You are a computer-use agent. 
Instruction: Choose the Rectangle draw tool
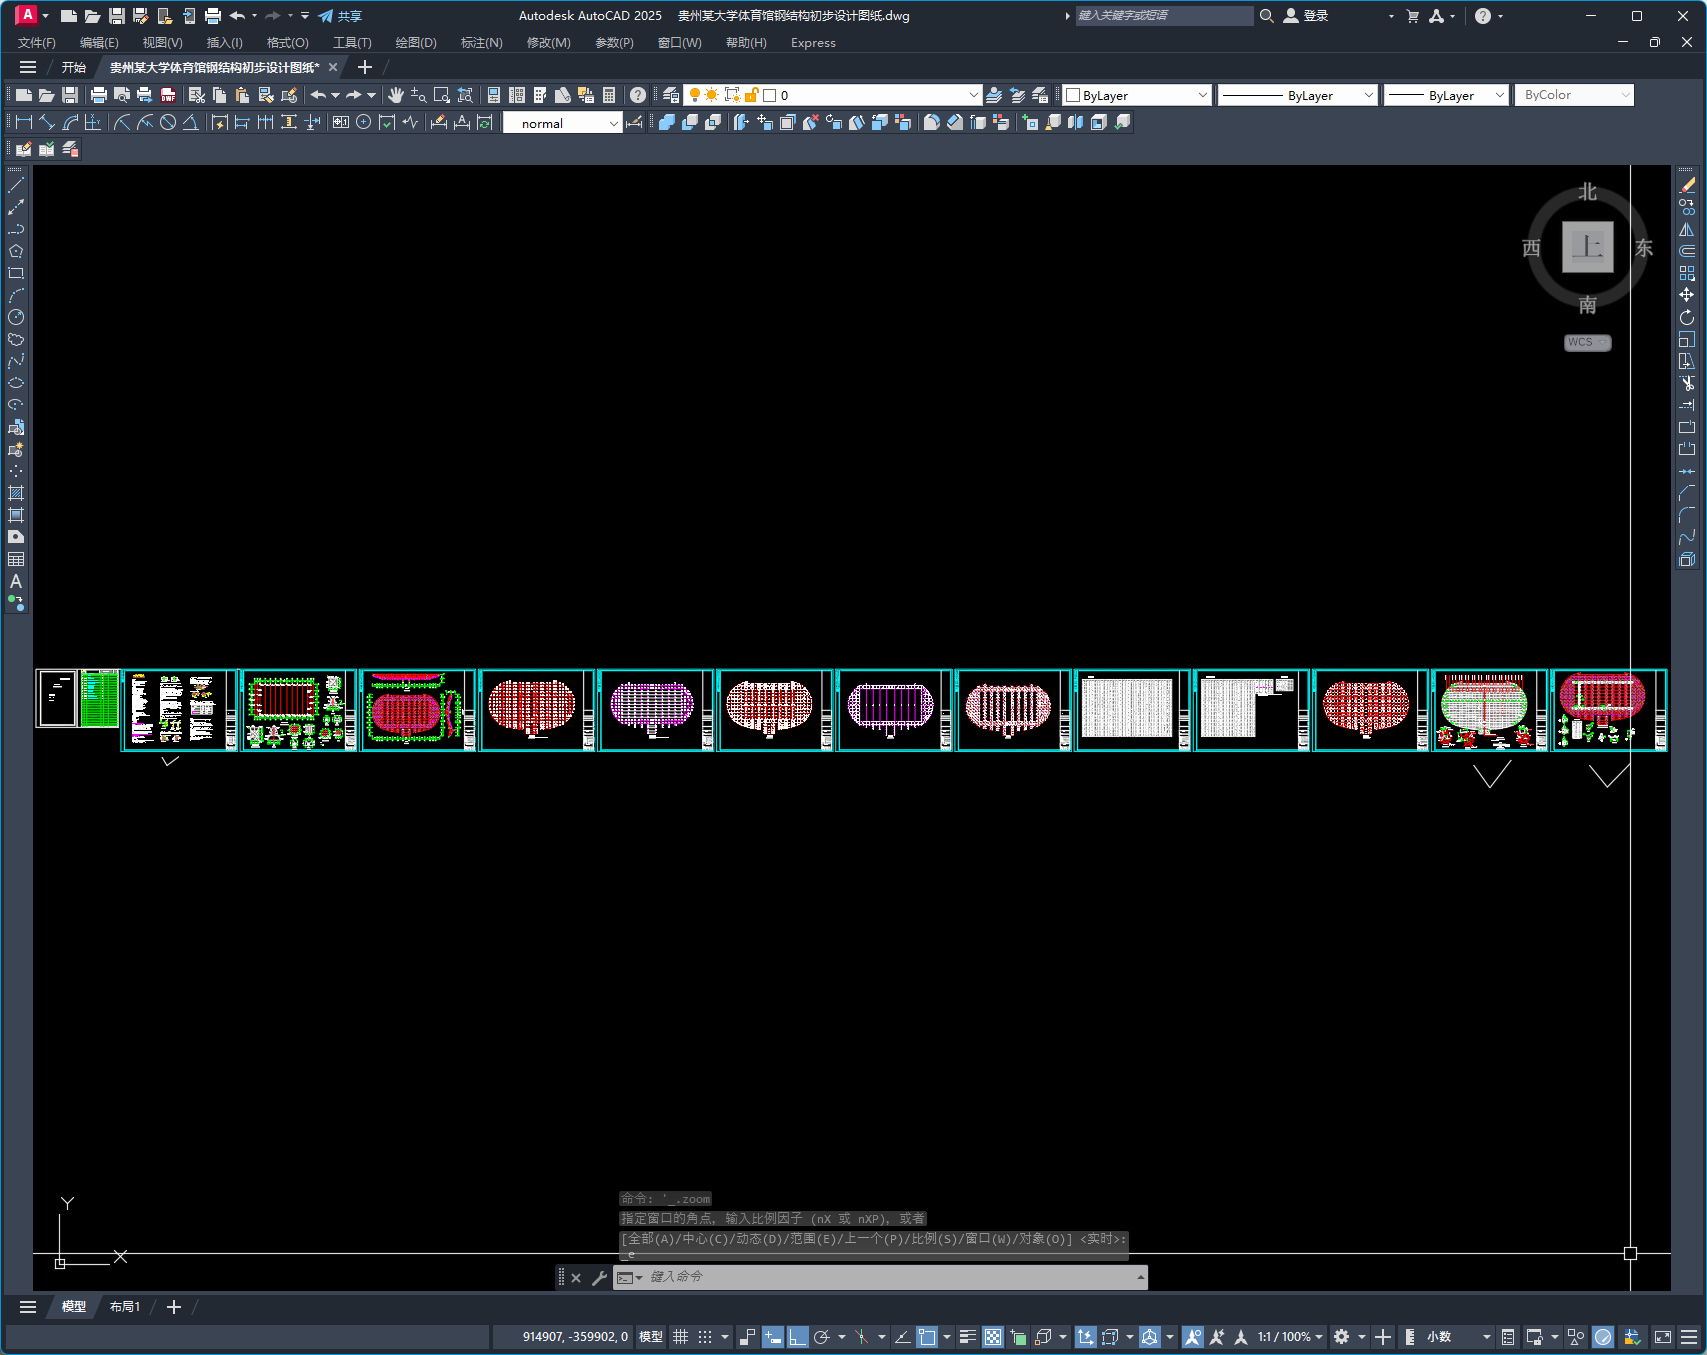16,273
